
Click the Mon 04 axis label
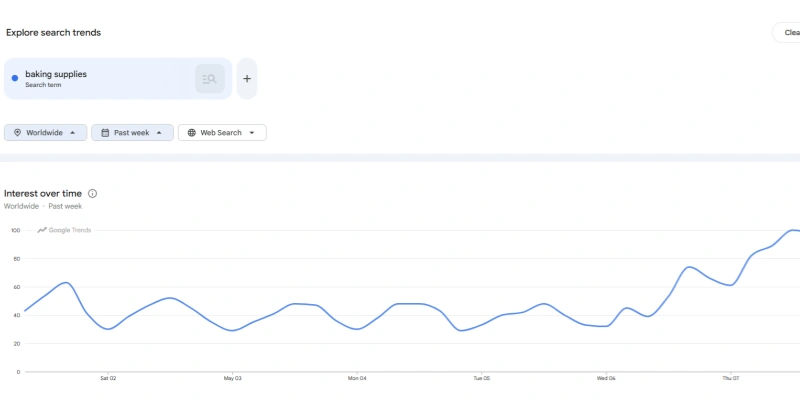point(357,379)
